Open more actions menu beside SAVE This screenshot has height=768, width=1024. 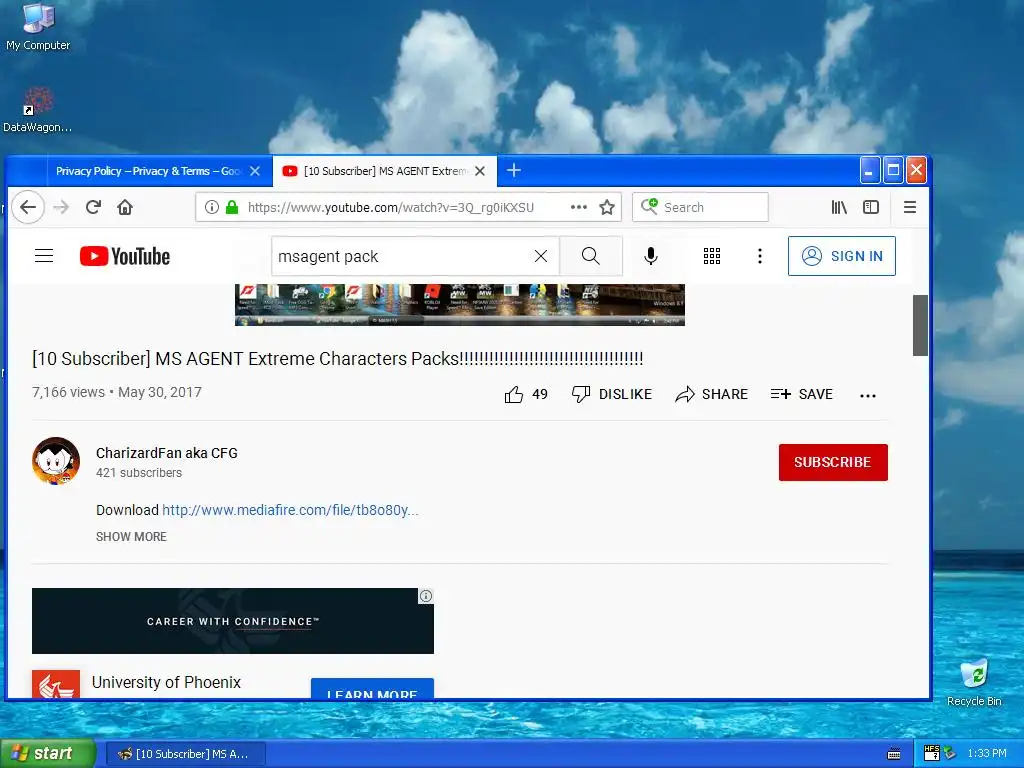868,395
